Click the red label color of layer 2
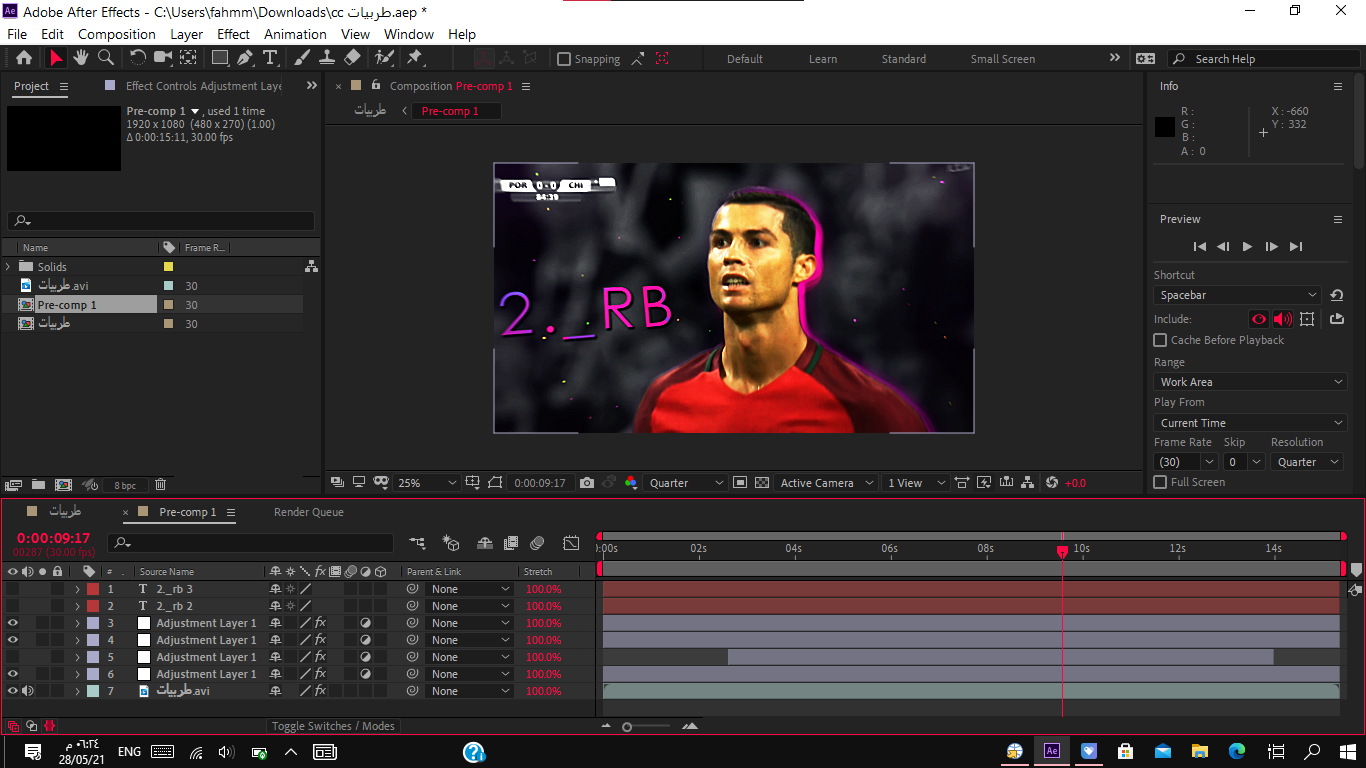This screenshot has width=1366, height=768. pos(93,606)
